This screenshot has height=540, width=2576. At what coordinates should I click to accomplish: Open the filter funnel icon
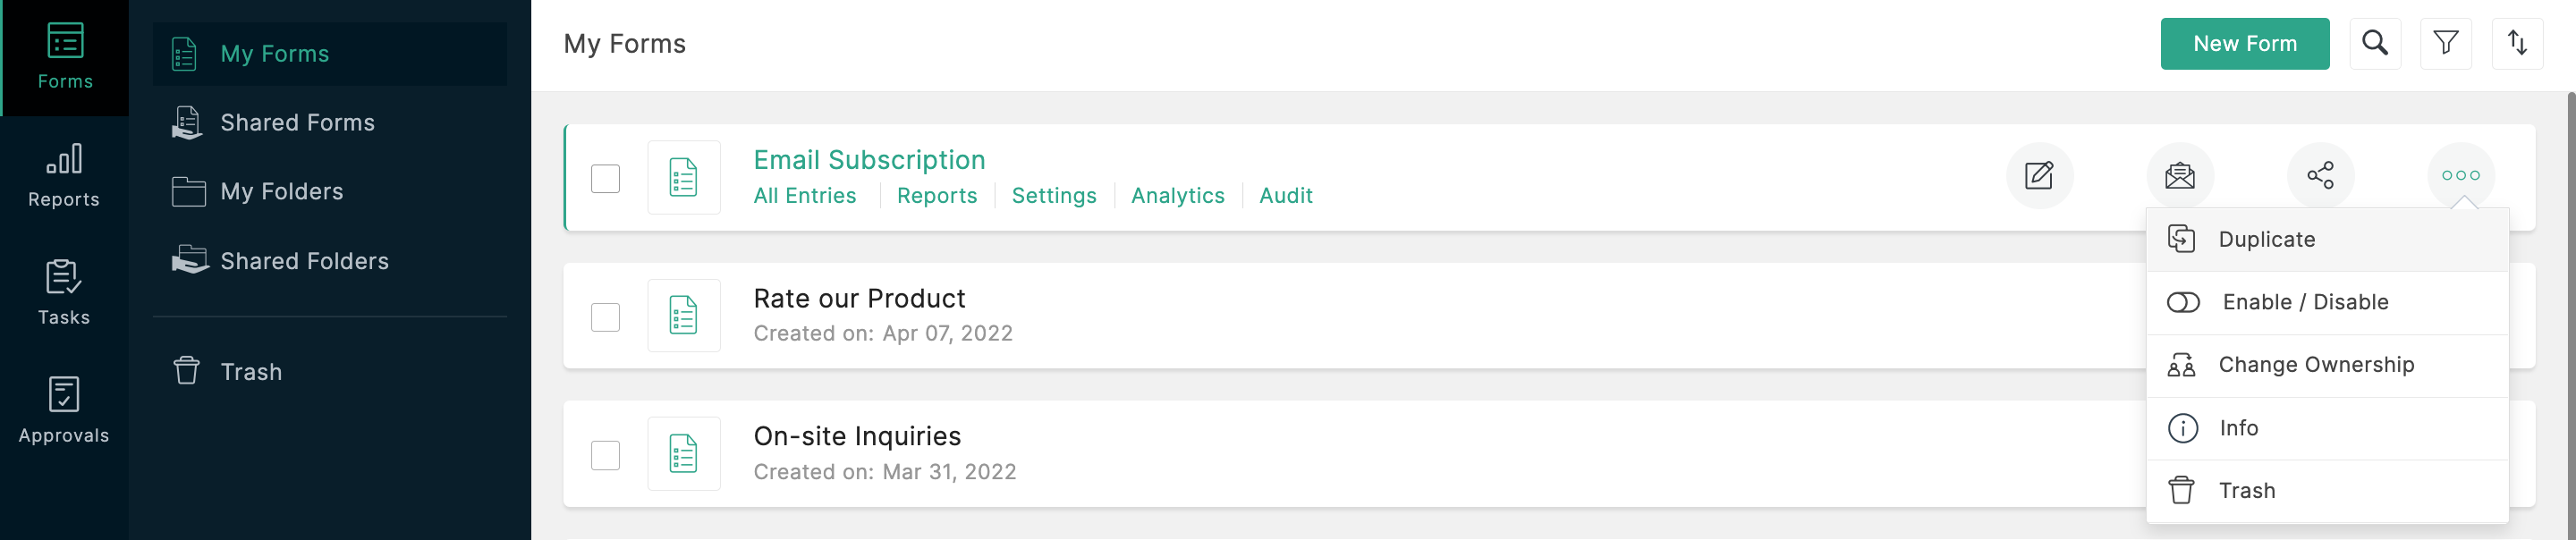coord(2445,43)
